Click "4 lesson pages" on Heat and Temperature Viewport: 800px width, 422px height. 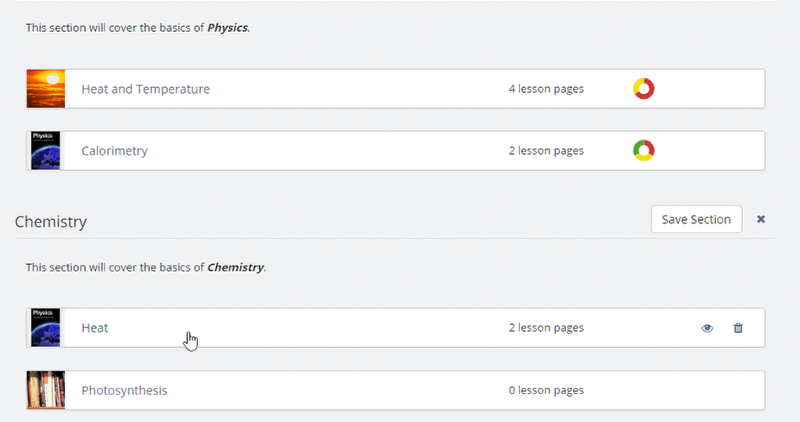click(546, 89)
